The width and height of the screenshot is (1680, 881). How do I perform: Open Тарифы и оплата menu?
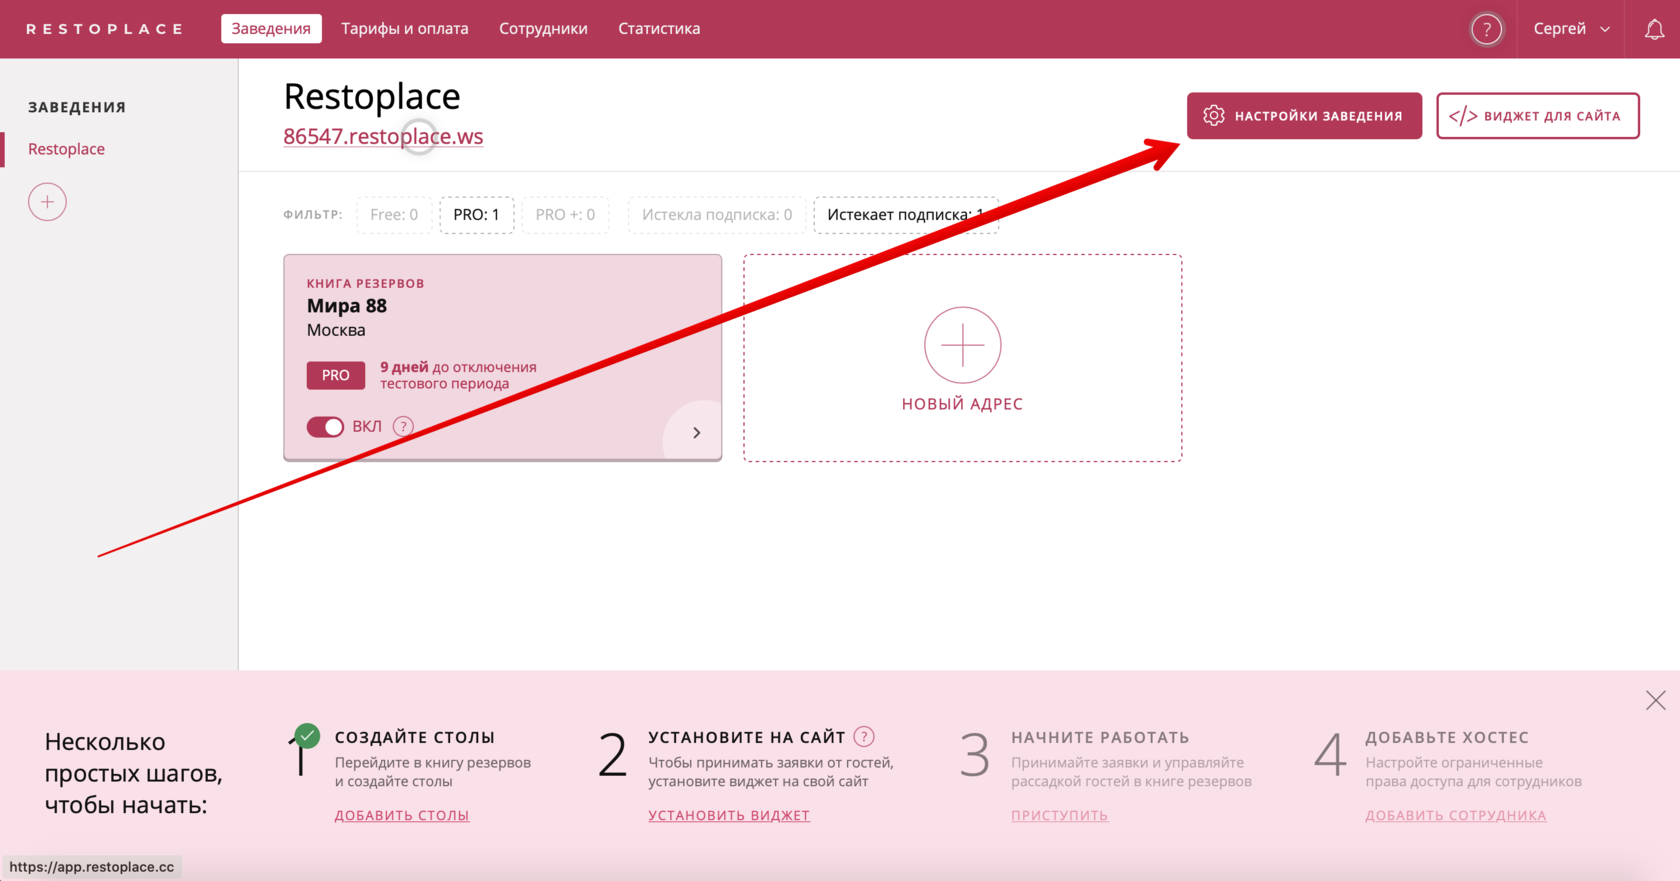[x=405, y=29]
